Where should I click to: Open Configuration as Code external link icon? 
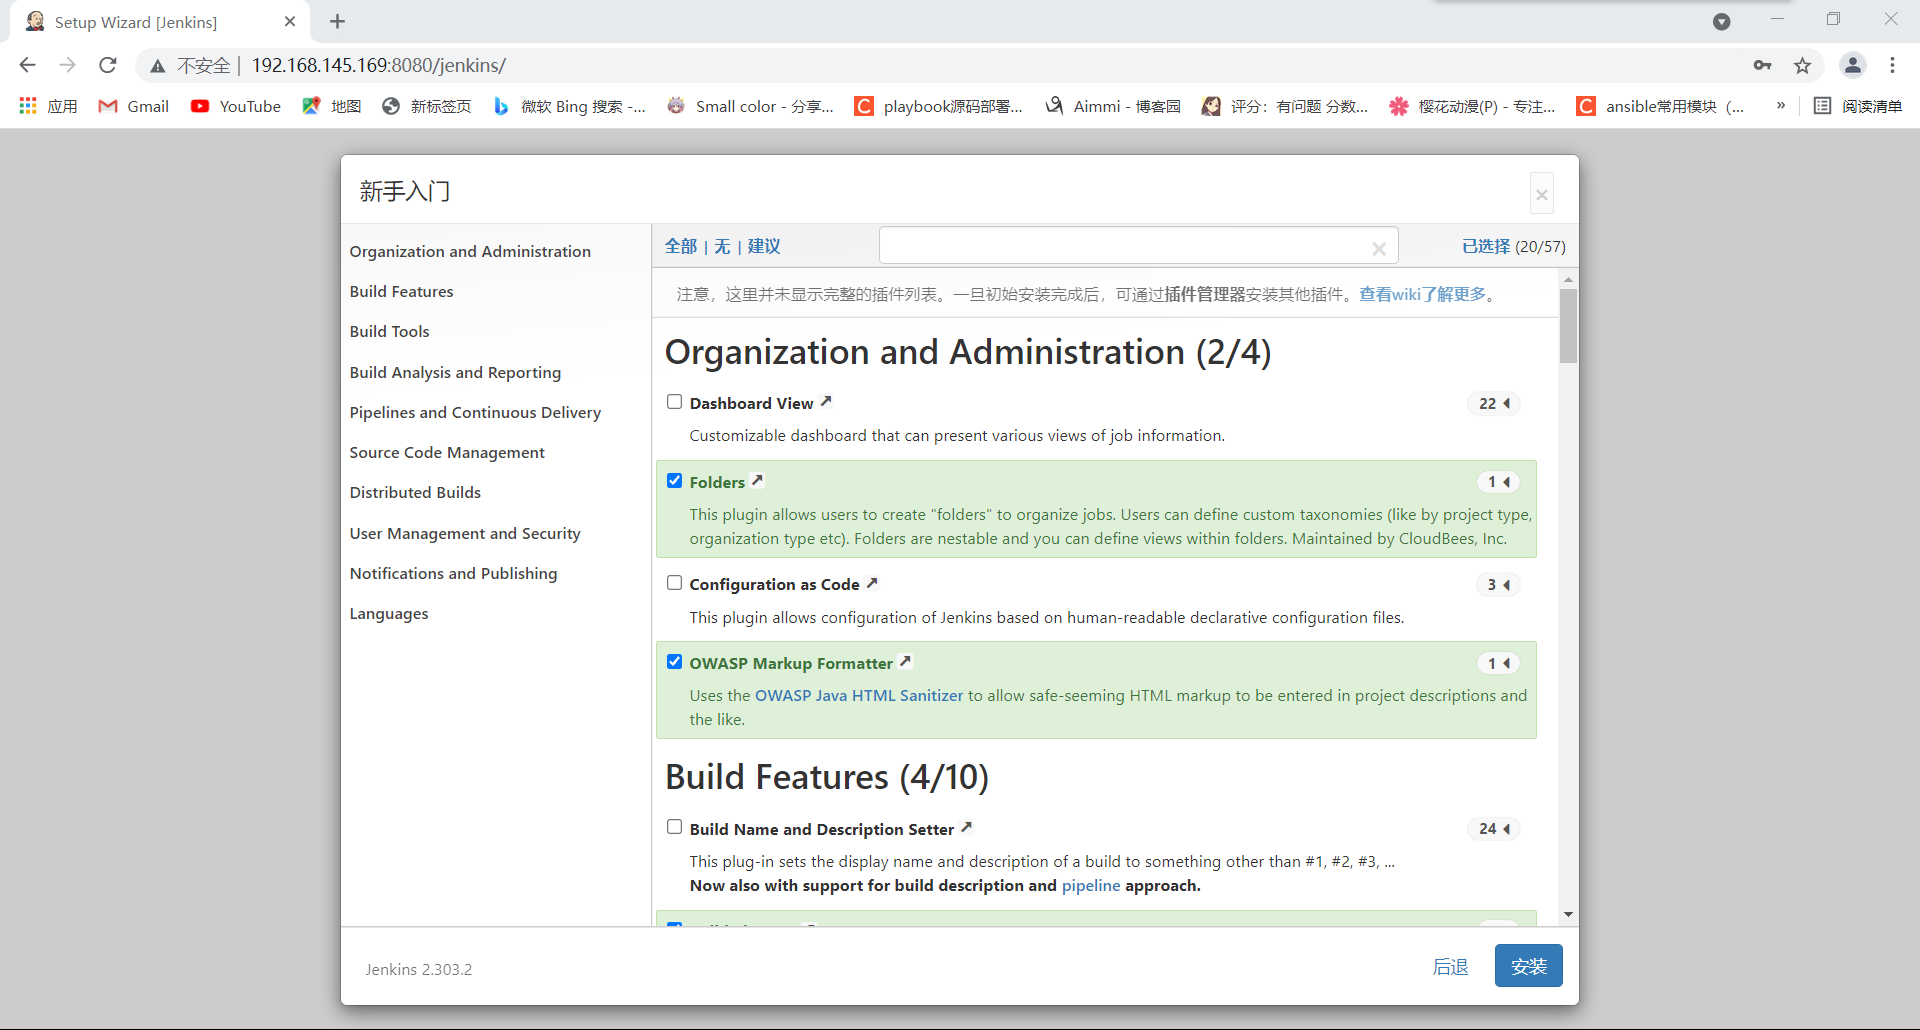(x=872, y=583)
